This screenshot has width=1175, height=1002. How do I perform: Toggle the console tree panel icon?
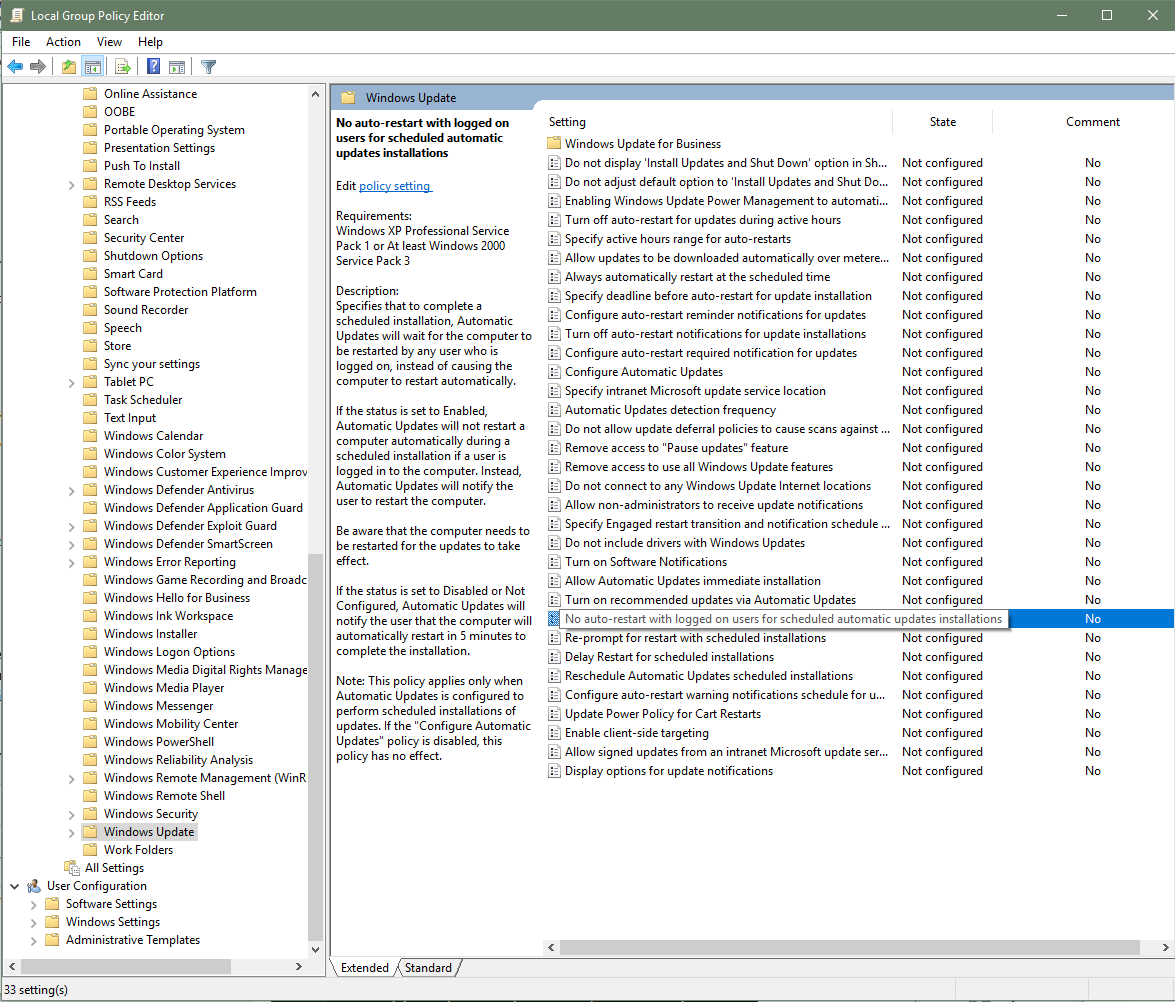[92, 66]
